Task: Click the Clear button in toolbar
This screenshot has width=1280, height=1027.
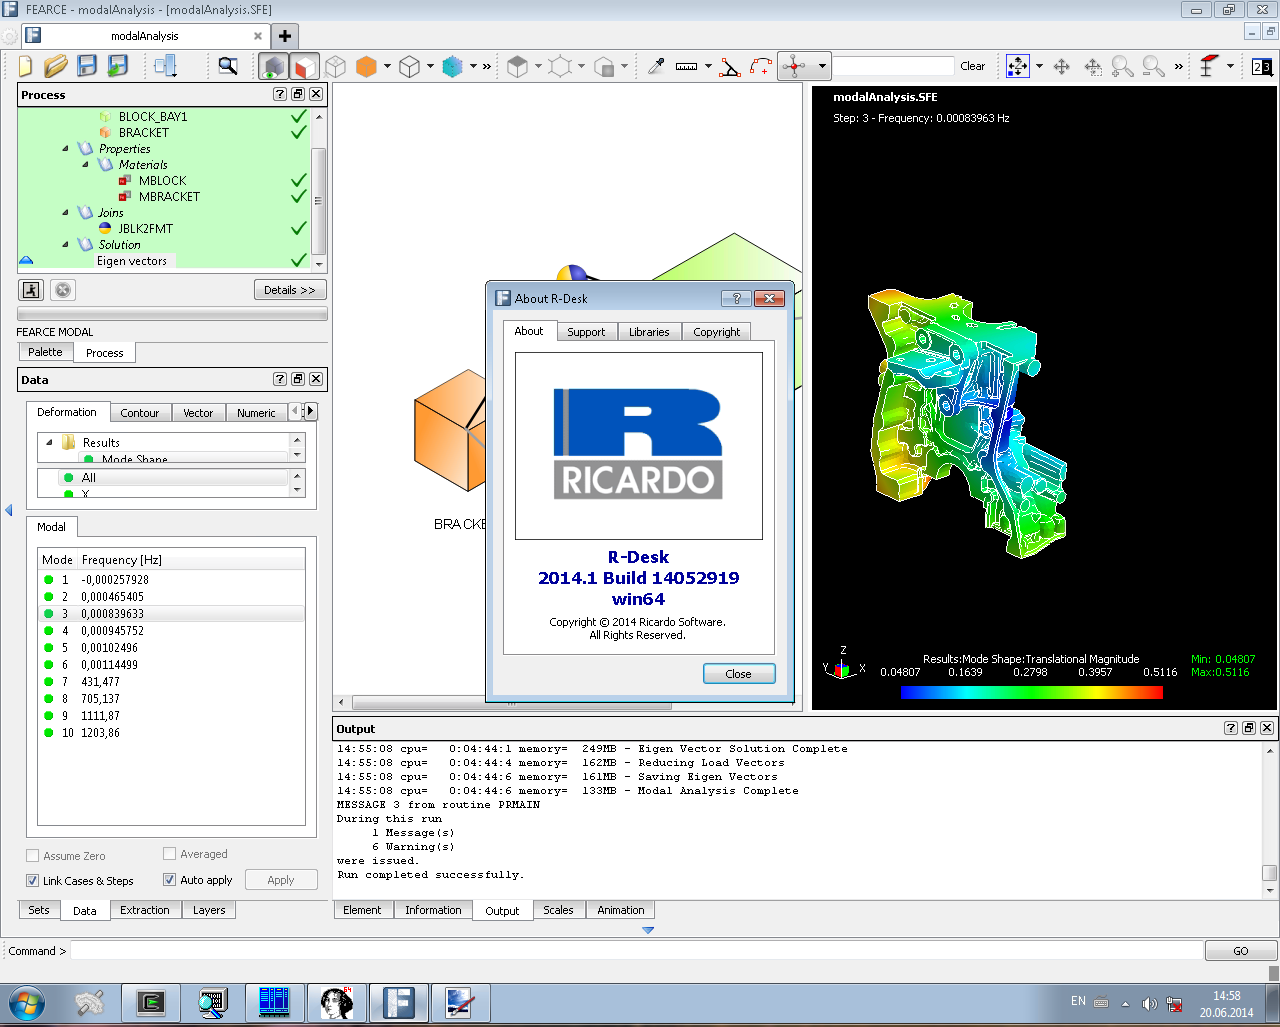Action: [973, 66]
